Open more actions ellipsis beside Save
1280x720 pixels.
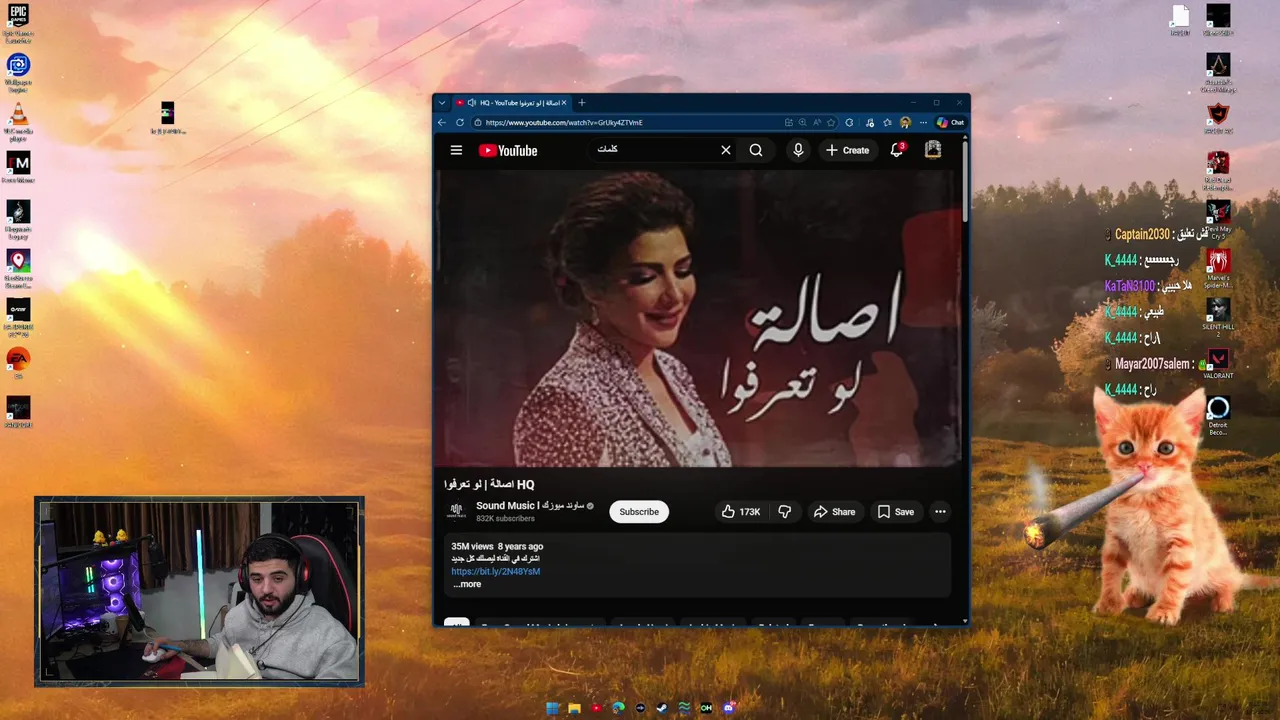coord(940,512)
